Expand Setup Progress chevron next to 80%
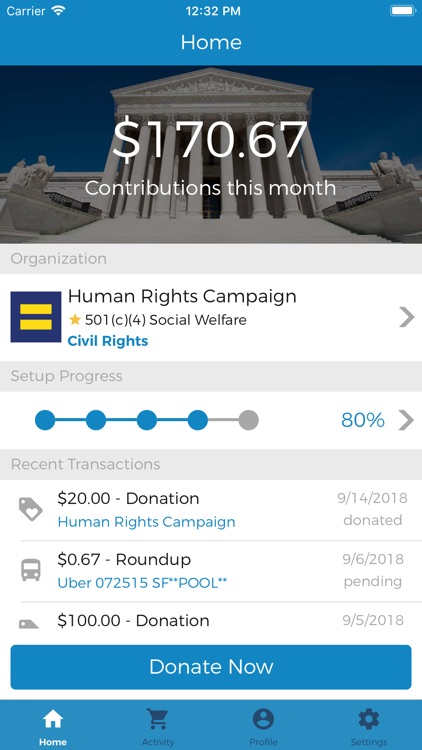This screenshot has width=422, height=750. [x=406, y=420]
